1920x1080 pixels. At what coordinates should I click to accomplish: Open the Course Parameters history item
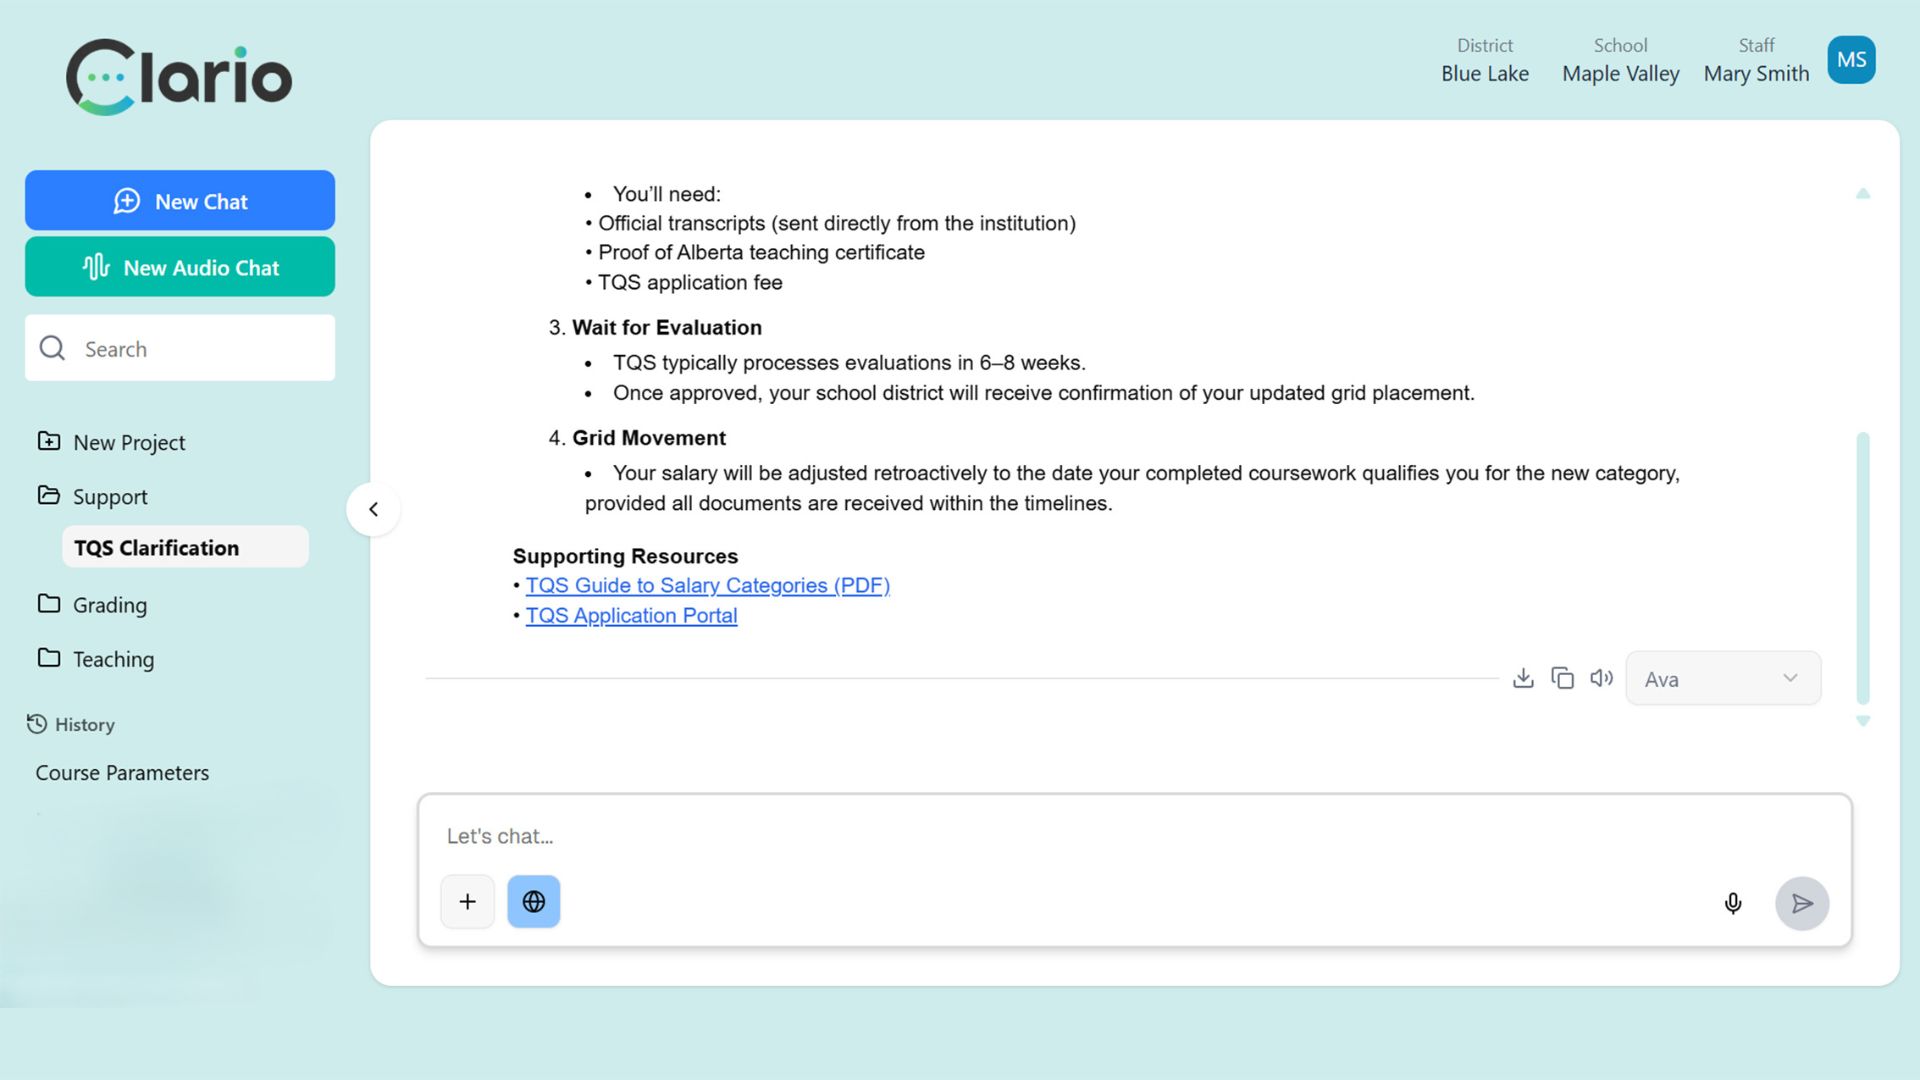tap(122, 773)
